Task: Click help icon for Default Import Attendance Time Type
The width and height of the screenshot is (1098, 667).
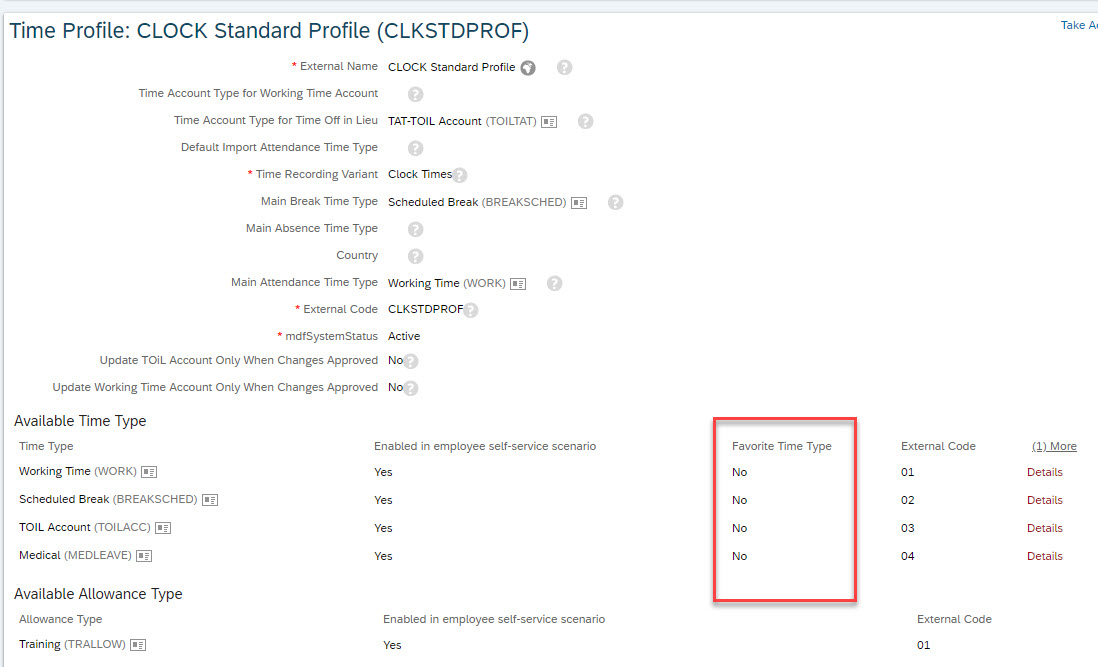Action: [x=415, y=148]
